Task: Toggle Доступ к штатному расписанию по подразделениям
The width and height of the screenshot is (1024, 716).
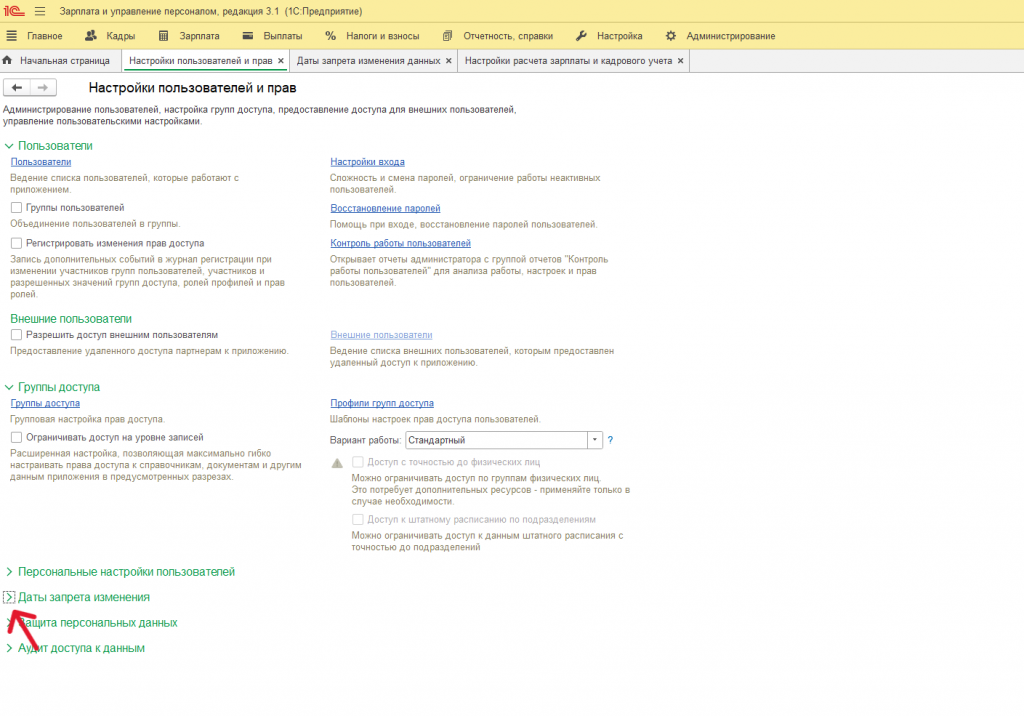Action: click(x=358, y=519)
